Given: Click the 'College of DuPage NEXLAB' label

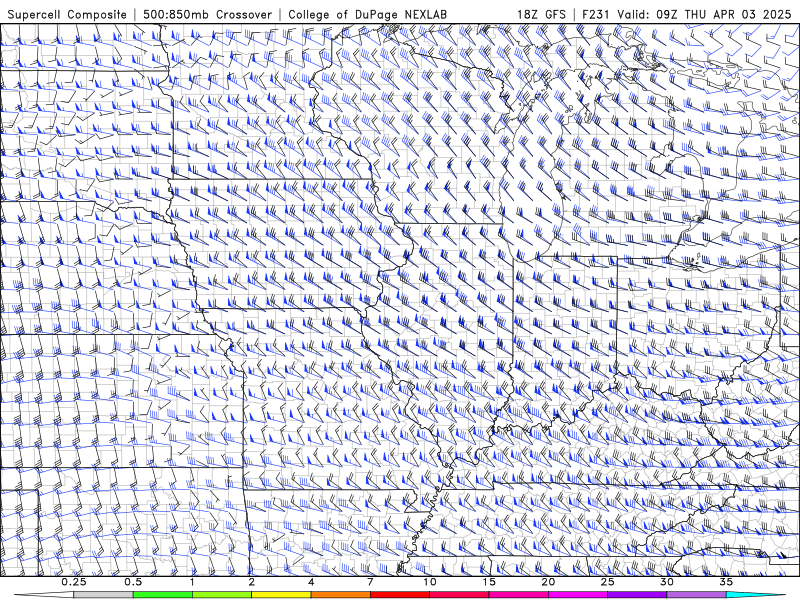Looking at the screenshot, I should point(367,14).
